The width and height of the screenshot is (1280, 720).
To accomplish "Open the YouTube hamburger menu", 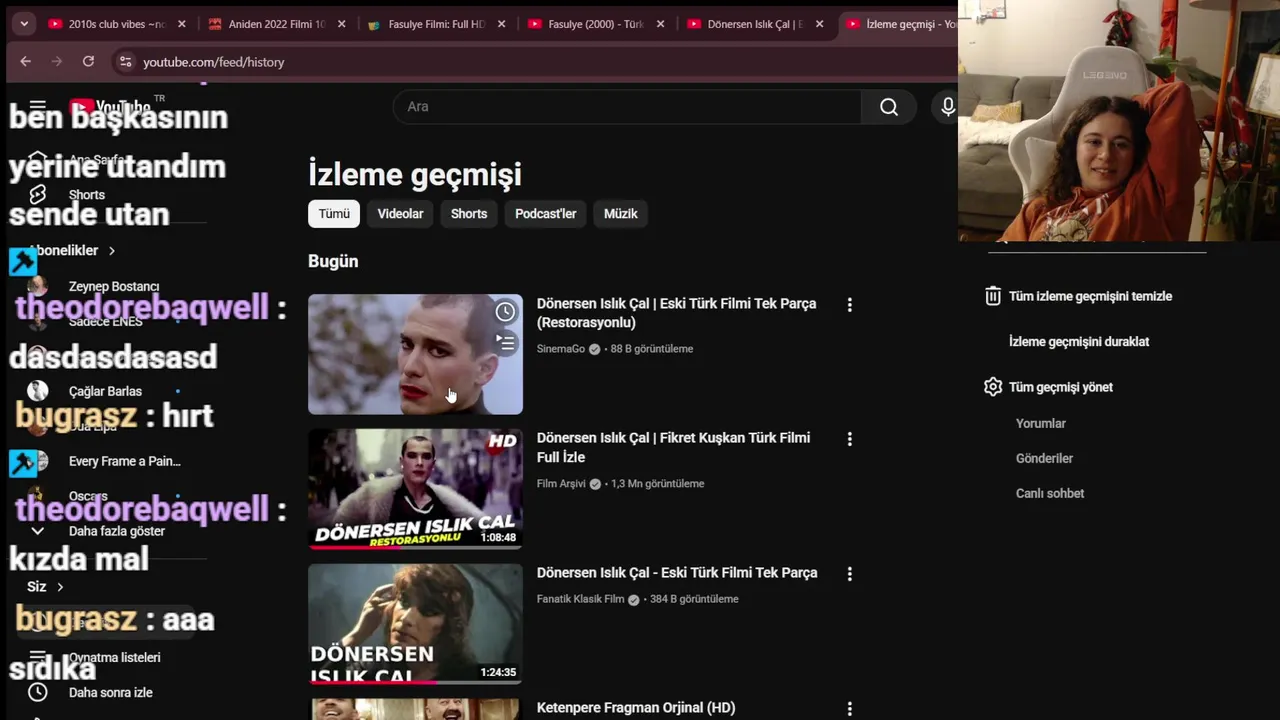I will 38,107.
